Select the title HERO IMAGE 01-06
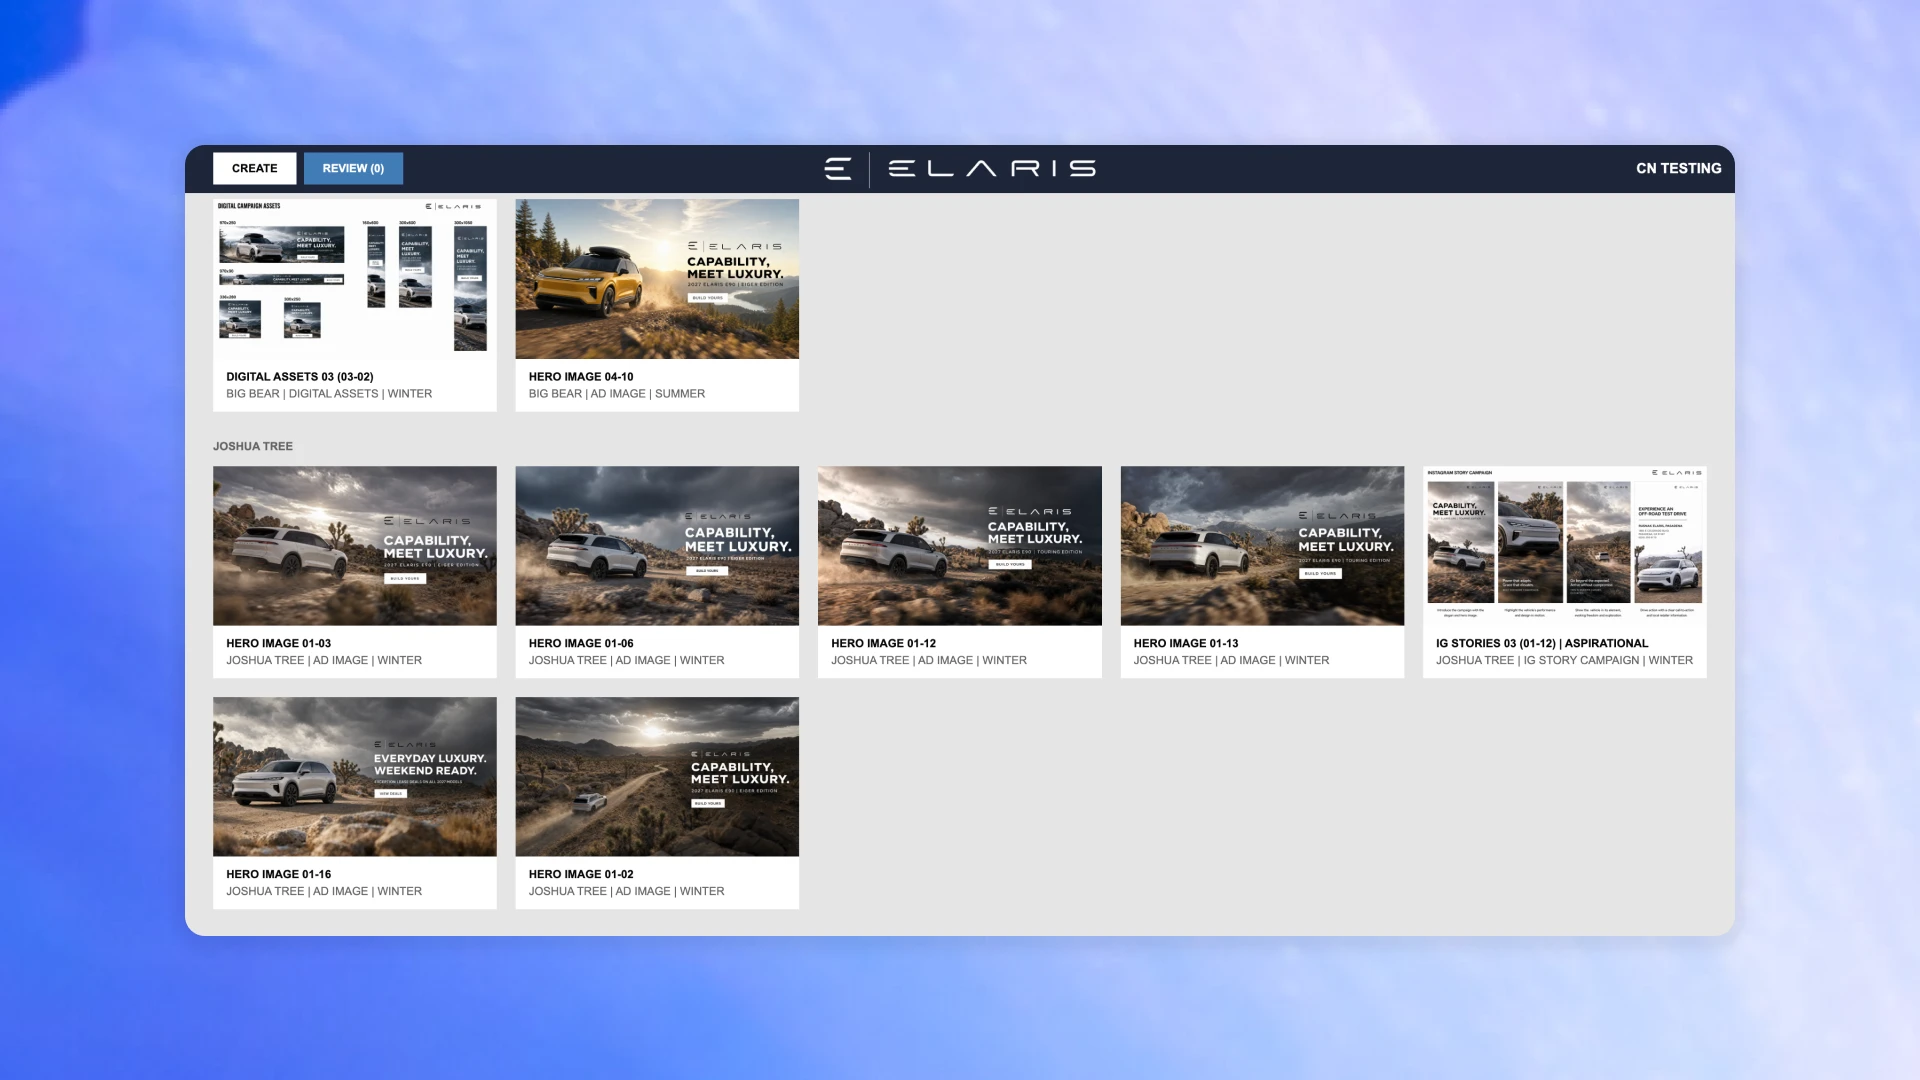 [x=580, y=643]
